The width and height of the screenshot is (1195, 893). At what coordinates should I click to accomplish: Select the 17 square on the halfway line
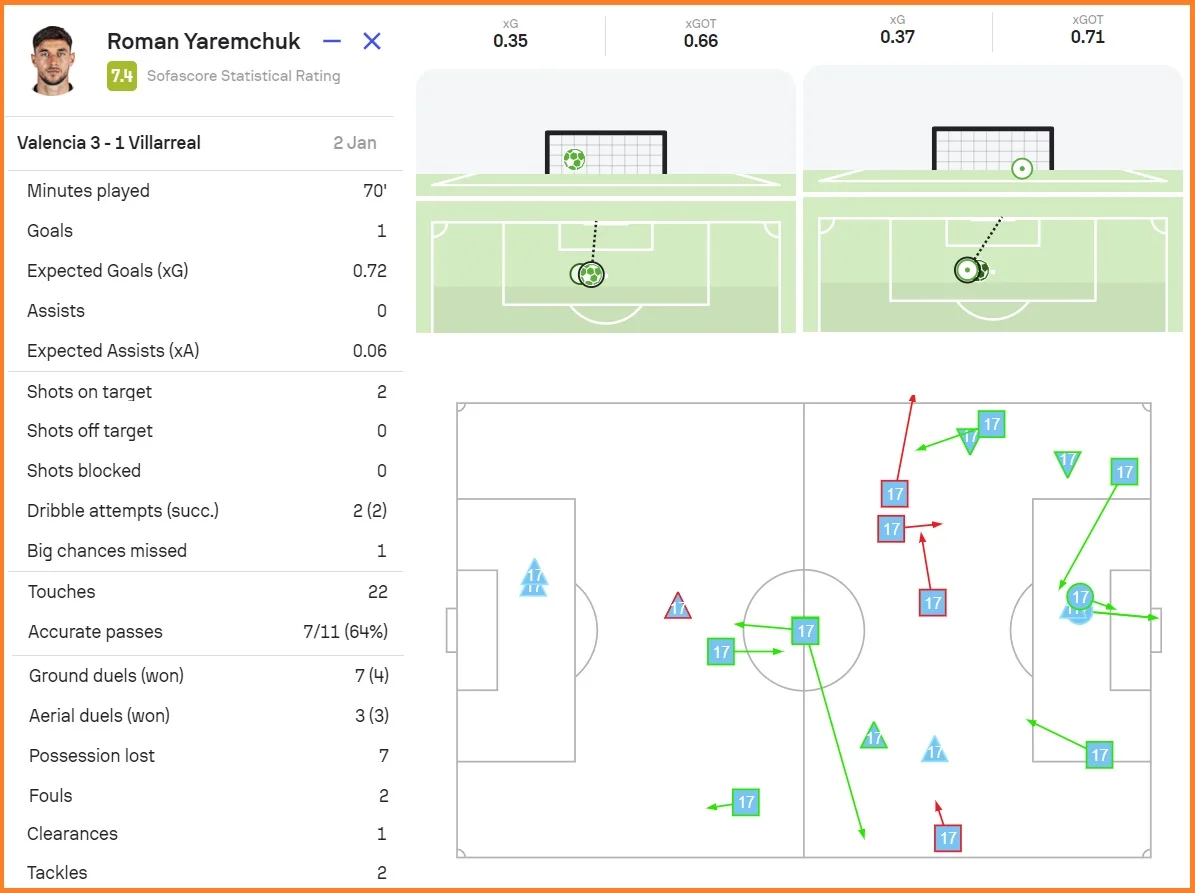pyautogui.click(x=805, y=631)
